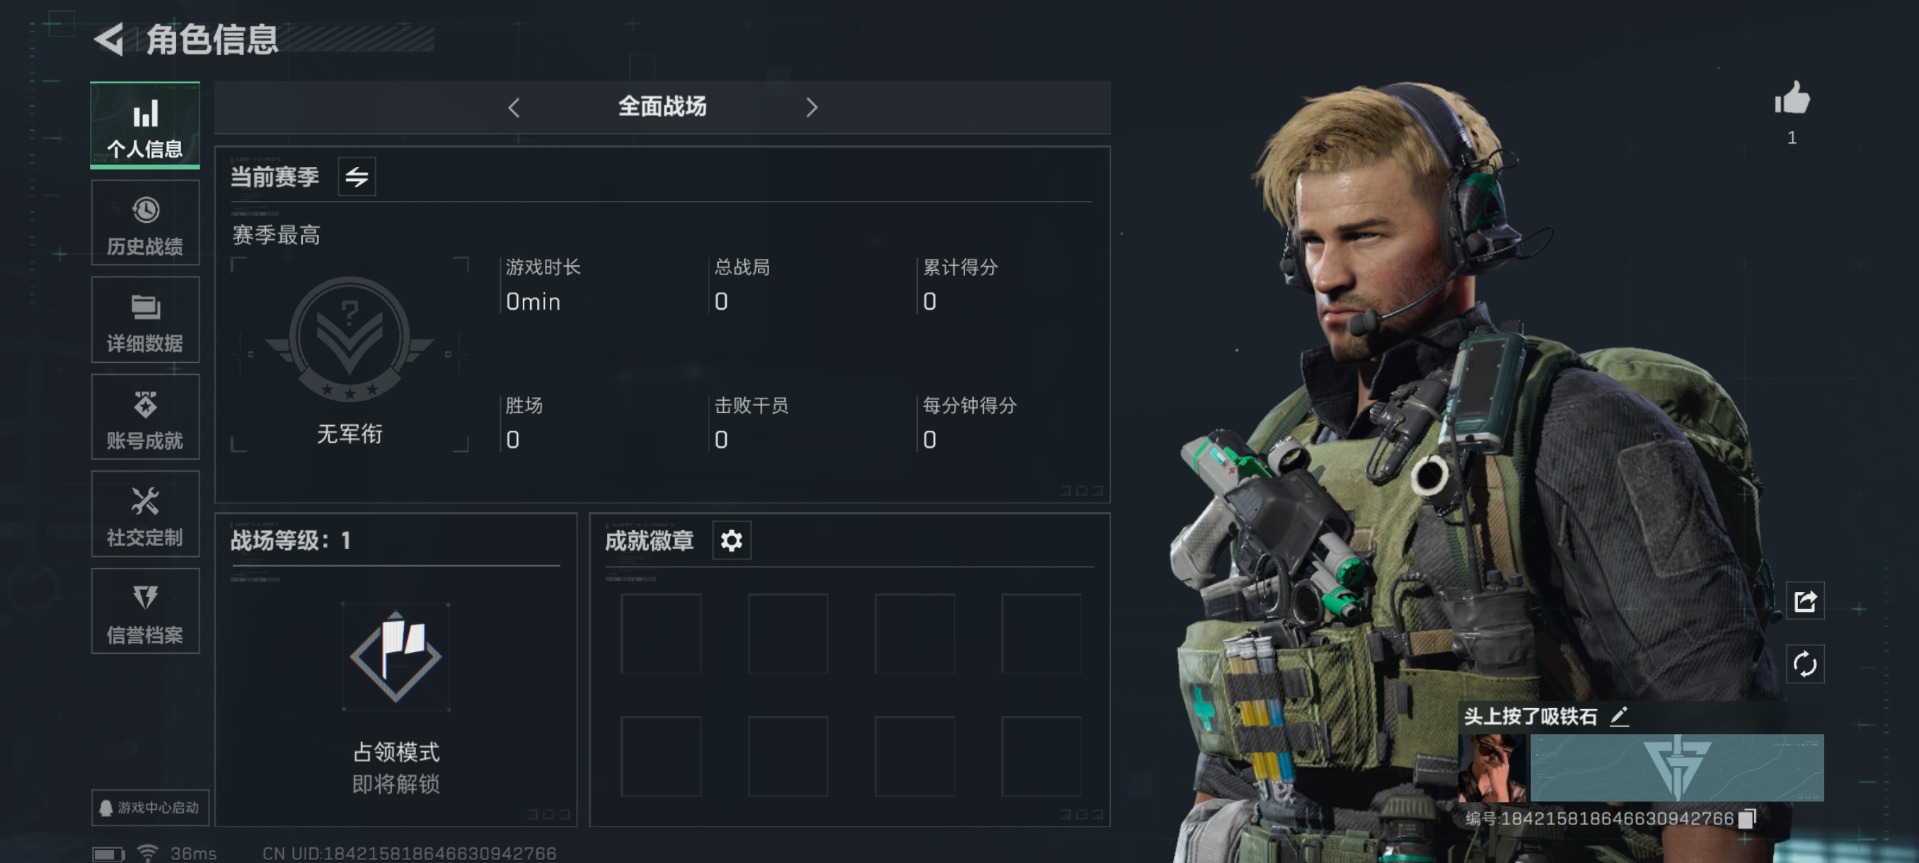Click the 无军衔 rank emblem
1919x863 pixels.
pyautogui.click(x=349, y=340)
